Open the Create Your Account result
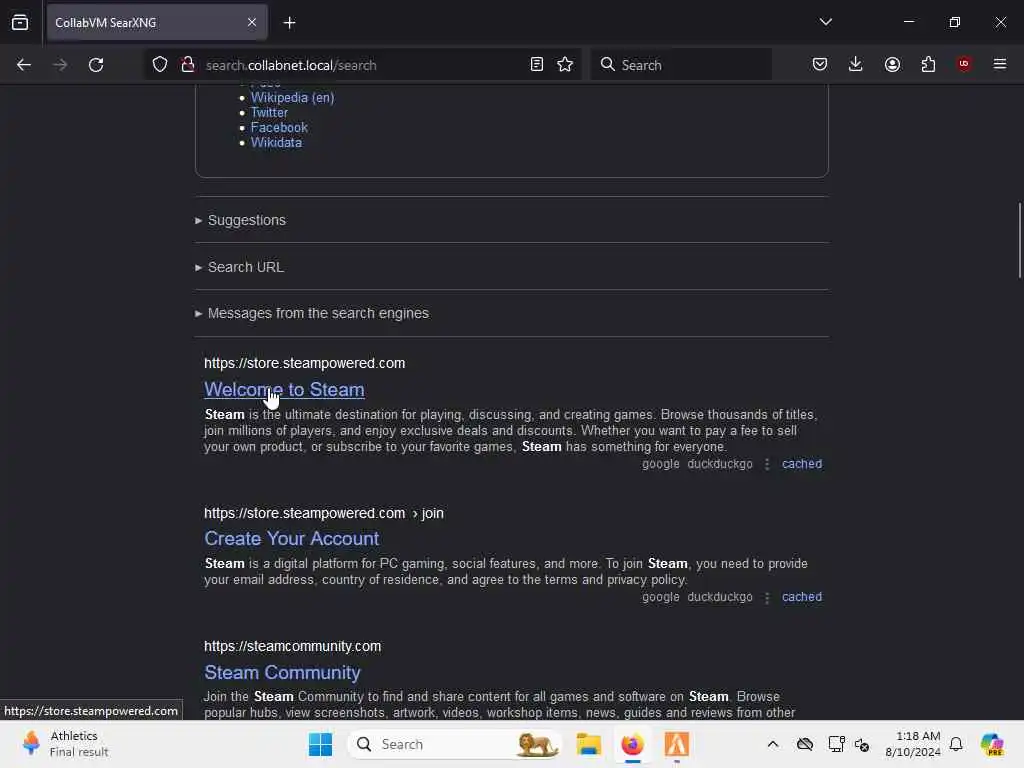The width and height of the screenshot is (1024, 768). (291, 538)
